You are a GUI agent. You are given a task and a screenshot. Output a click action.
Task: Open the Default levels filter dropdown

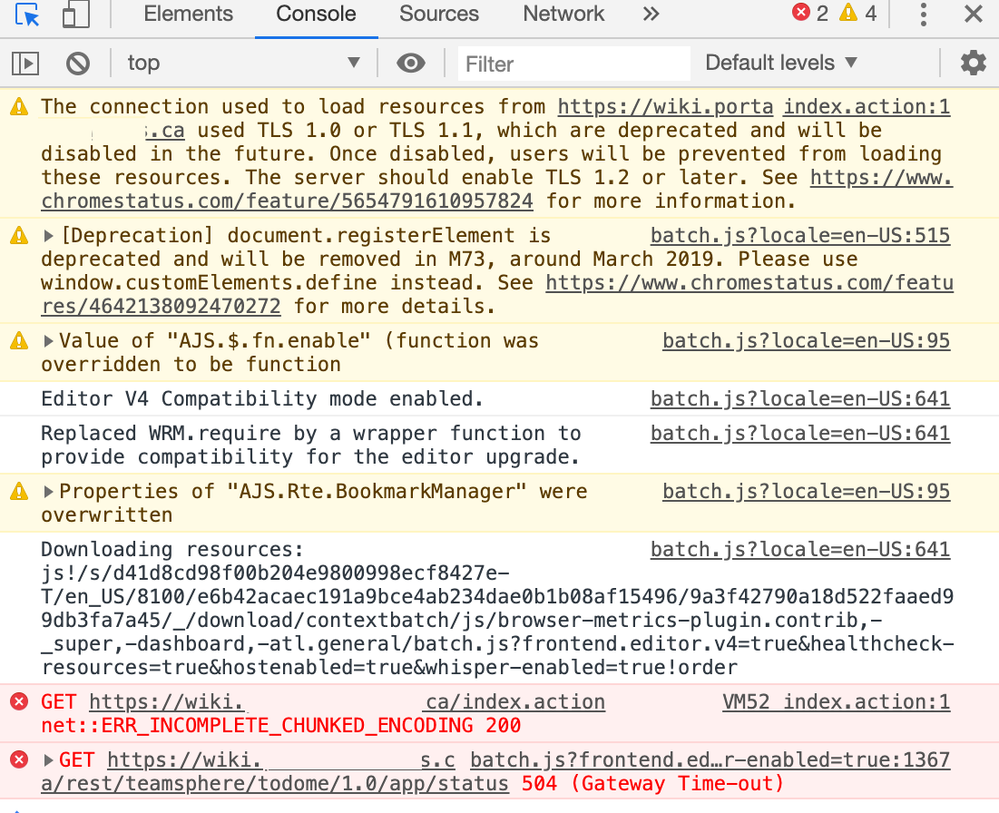click(x=781, y=62)
